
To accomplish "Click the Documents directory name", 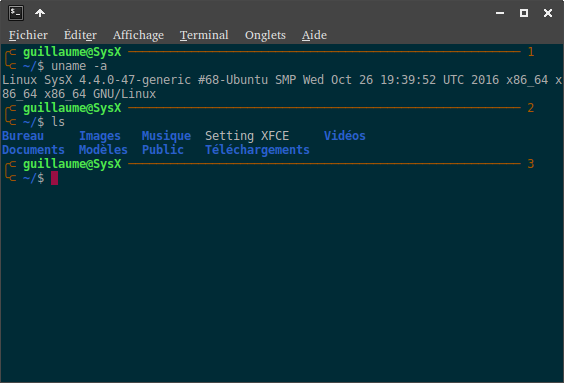I will coord(33,150).
